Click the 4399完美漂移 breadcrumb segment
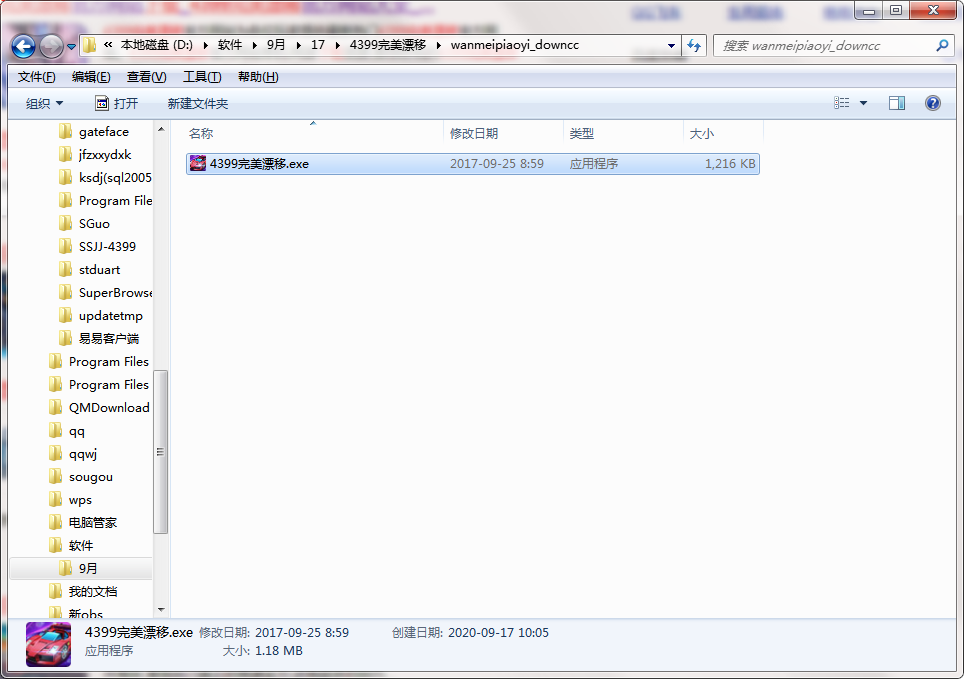Screen dimensions: 964x679 [x=388, y=45]
